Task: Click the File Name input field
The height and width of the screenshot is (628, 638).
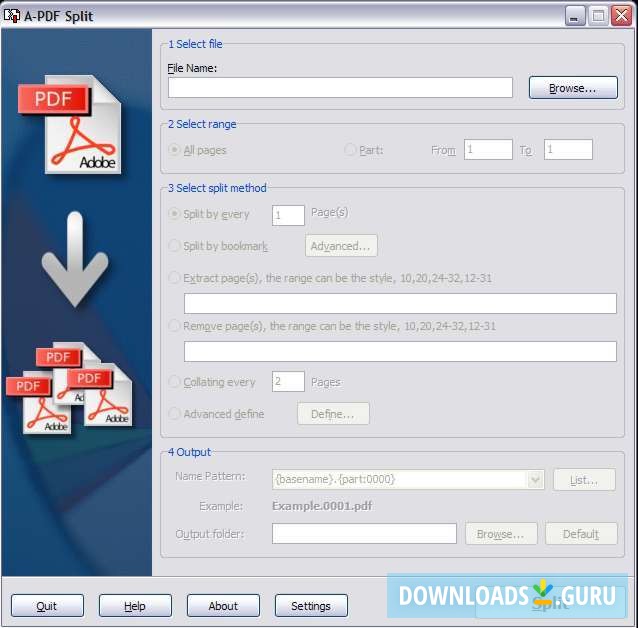Action: [340, 88]
